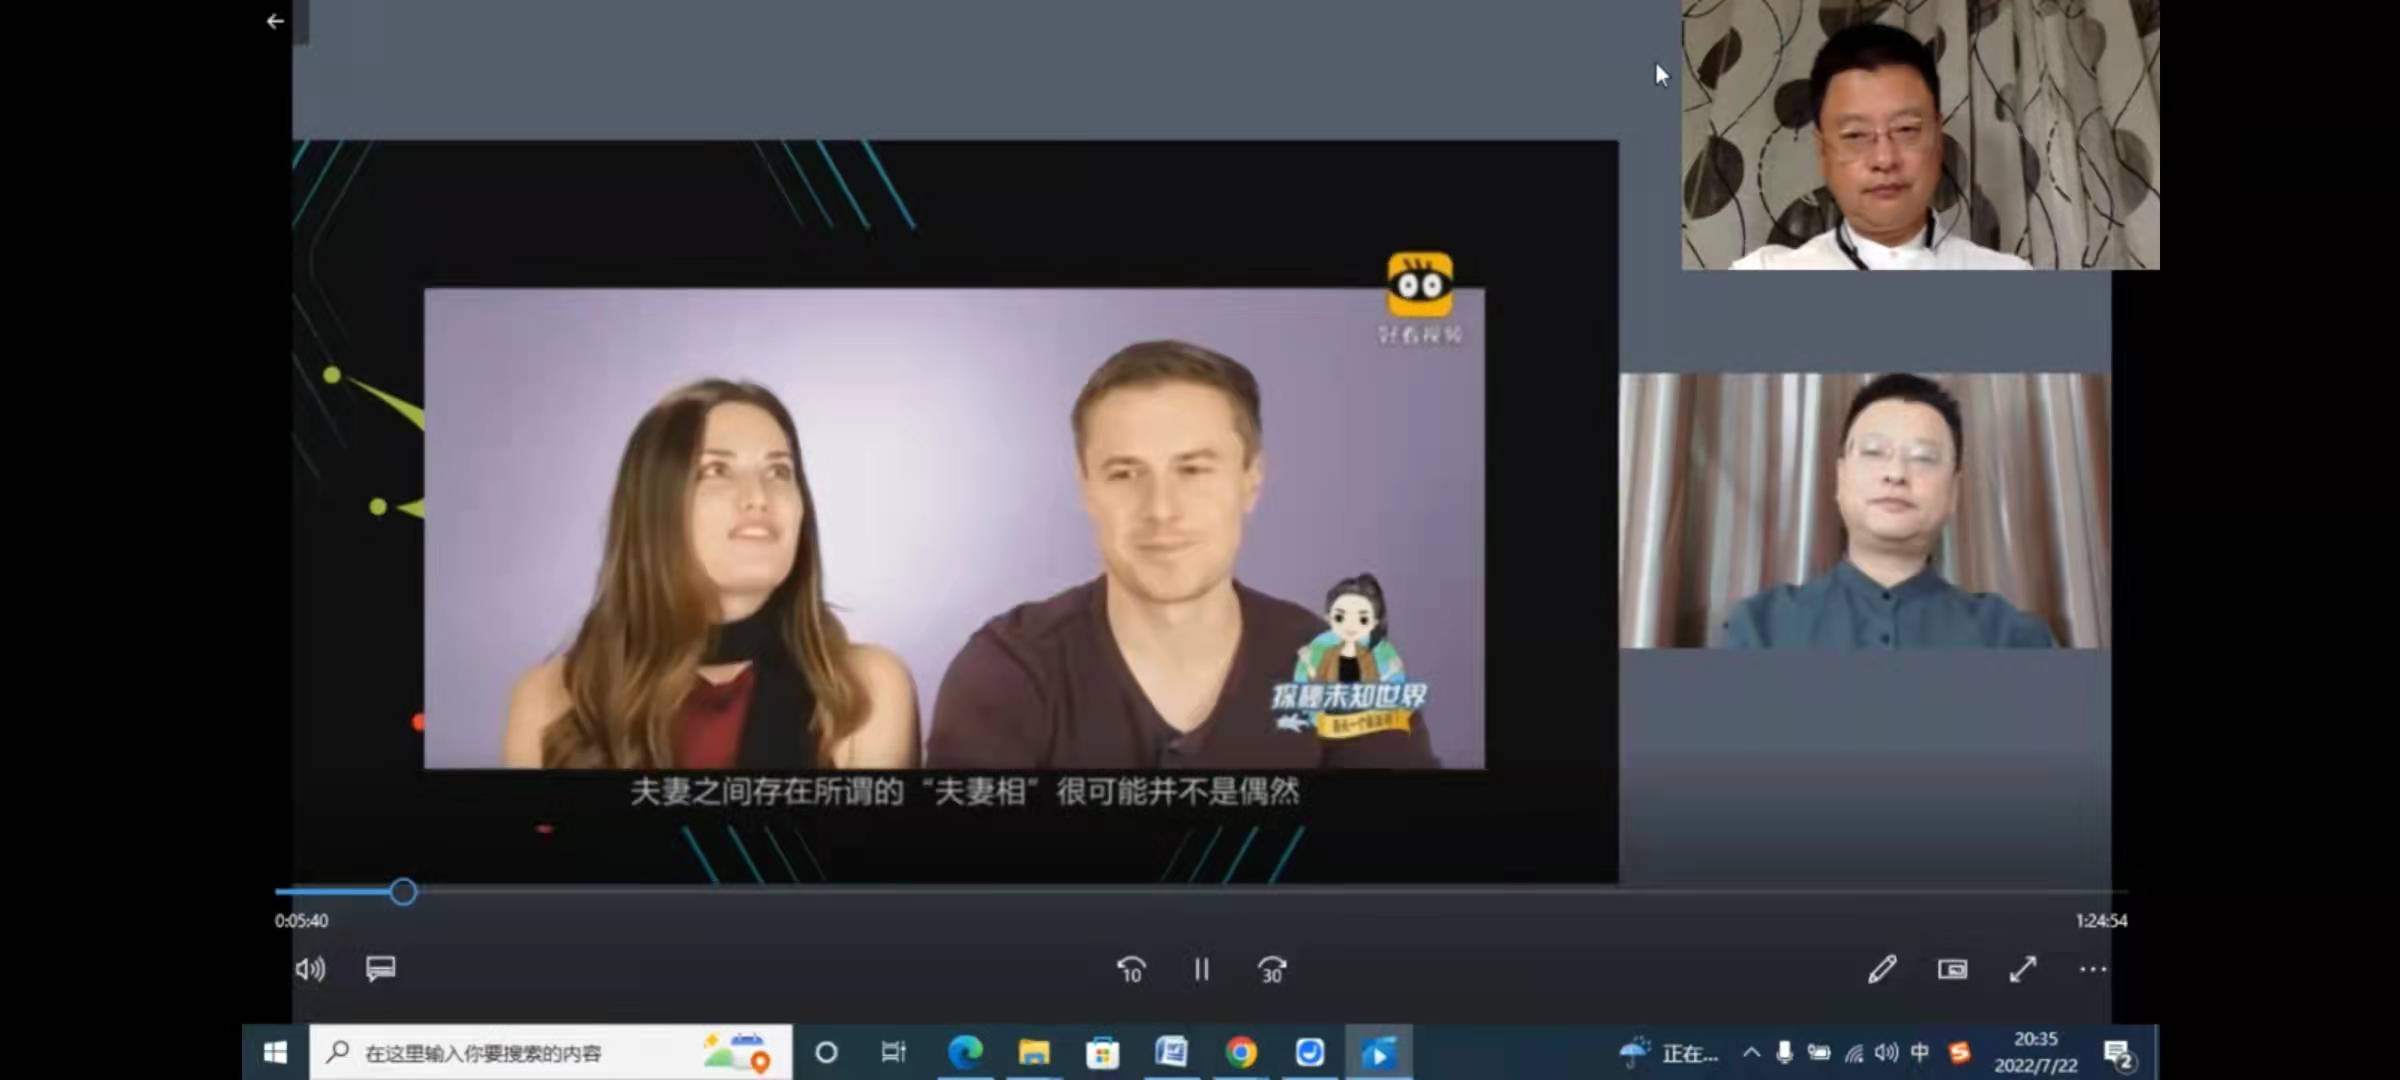Open the more options ellipsis menu
The image size is (2400, 1080).
[x=2092, y=969]
